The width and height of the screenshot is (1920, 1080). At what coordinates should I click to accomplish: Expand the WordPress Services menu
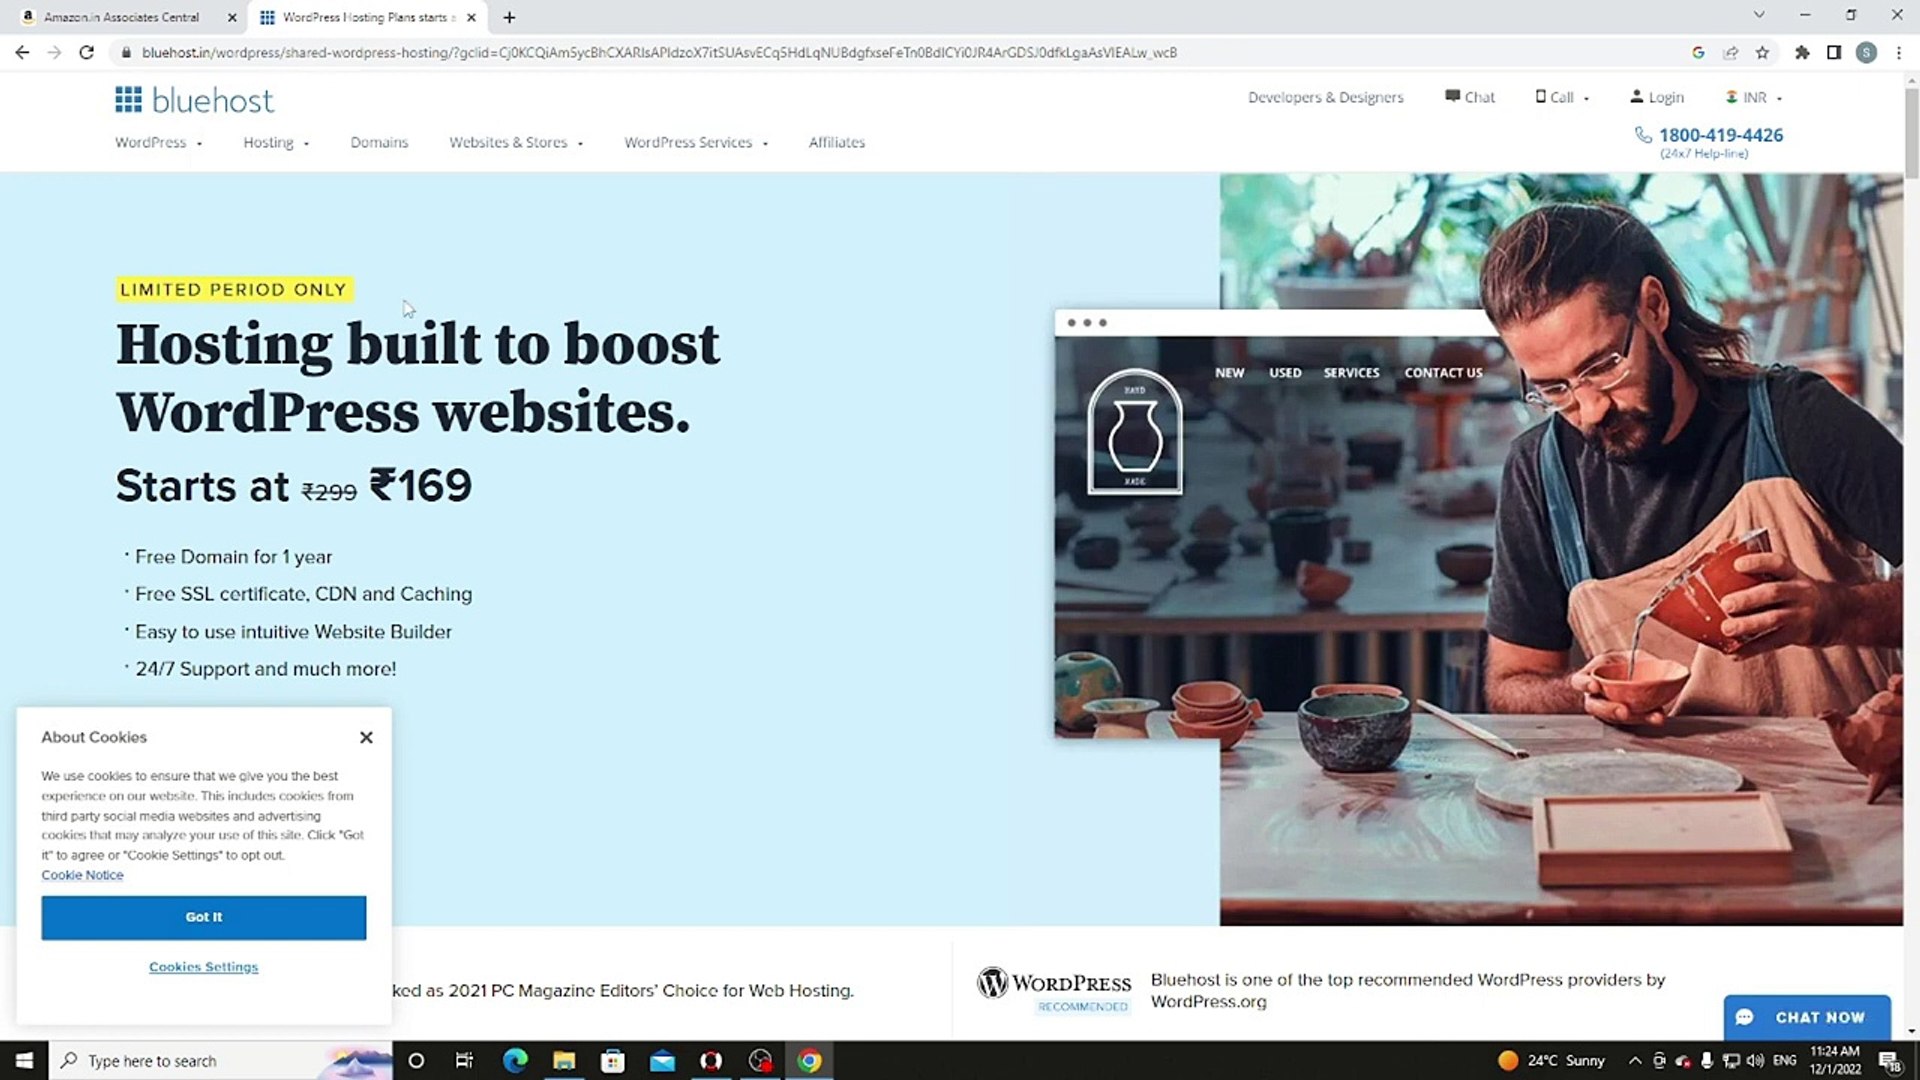click(688, 142)
